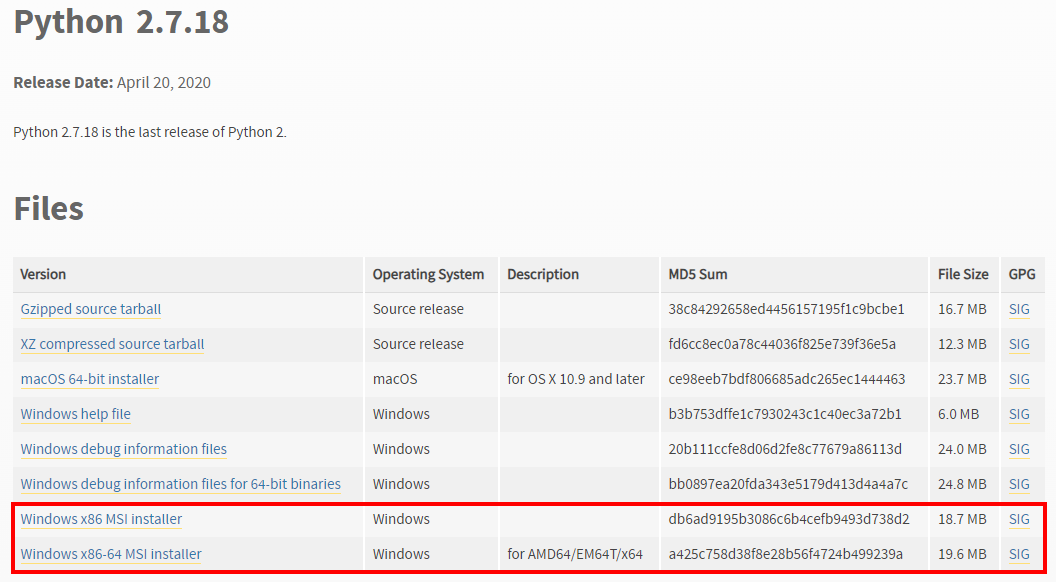This screenshot has width=1056, height=582.
Task: Open the macOS 64-bit installer link
Action: (x=90, y=379)
